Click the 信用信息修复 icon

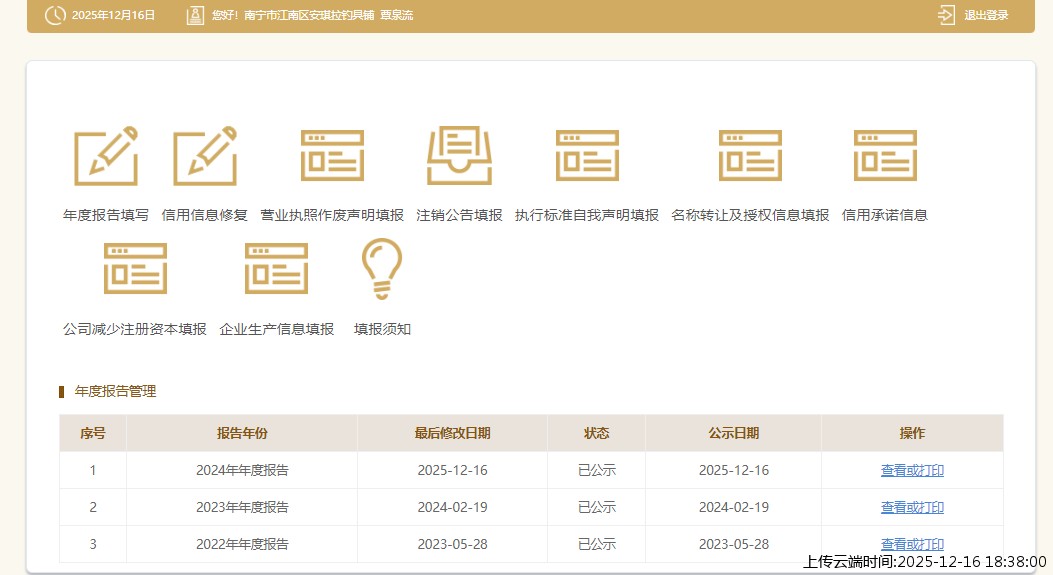pyautogui.click(x=205, y=157)
